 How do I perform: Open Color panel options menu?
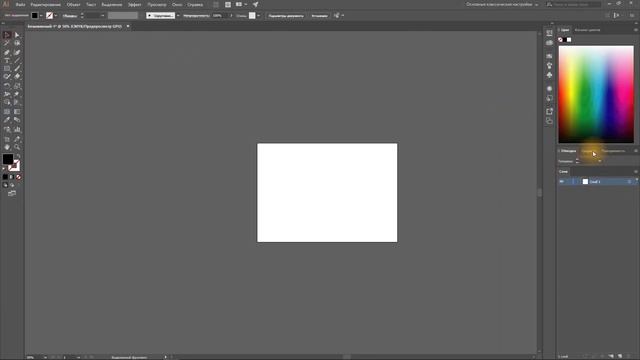click(x=636, y=30)
